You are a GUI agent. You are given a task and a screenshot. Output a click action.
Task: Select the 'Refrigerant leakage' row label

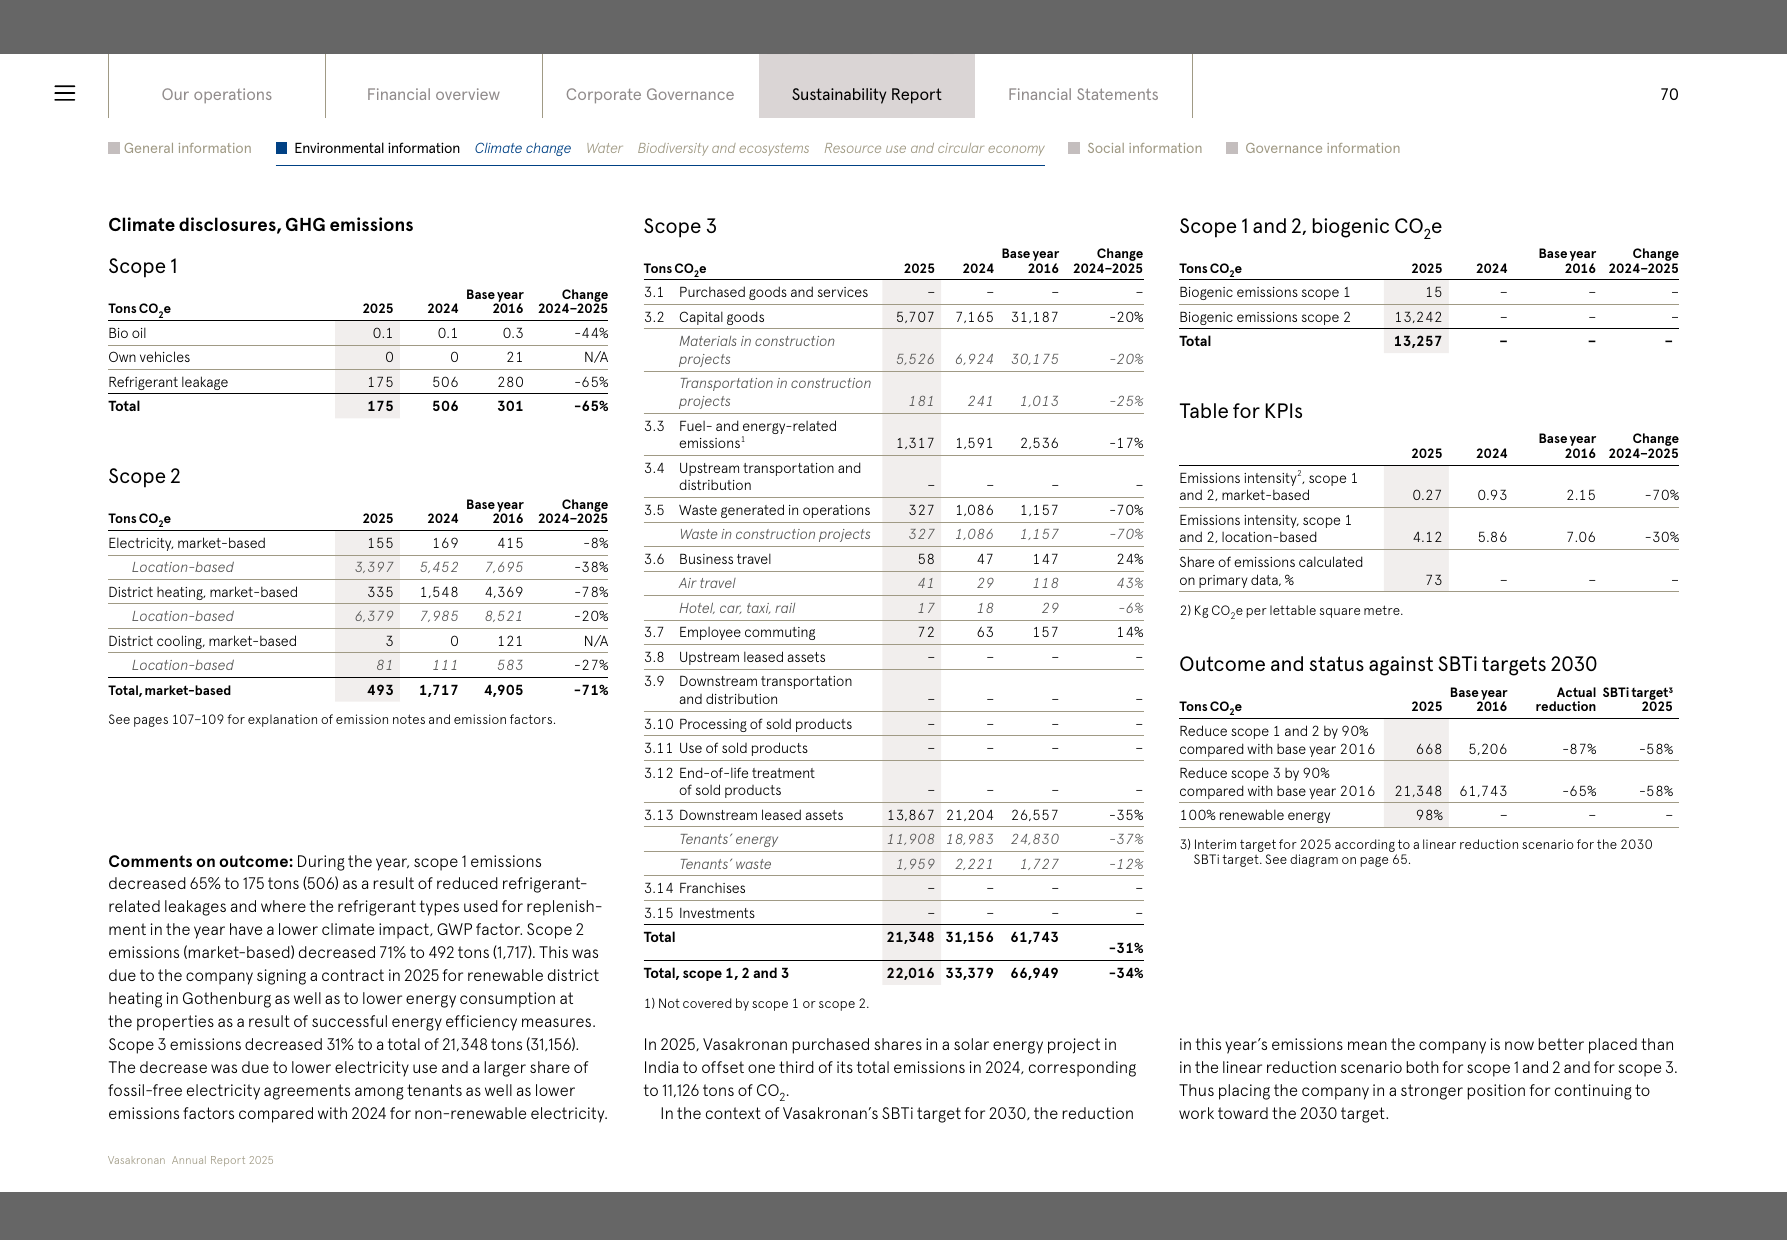pyautogui.click(x=168, y=382)
